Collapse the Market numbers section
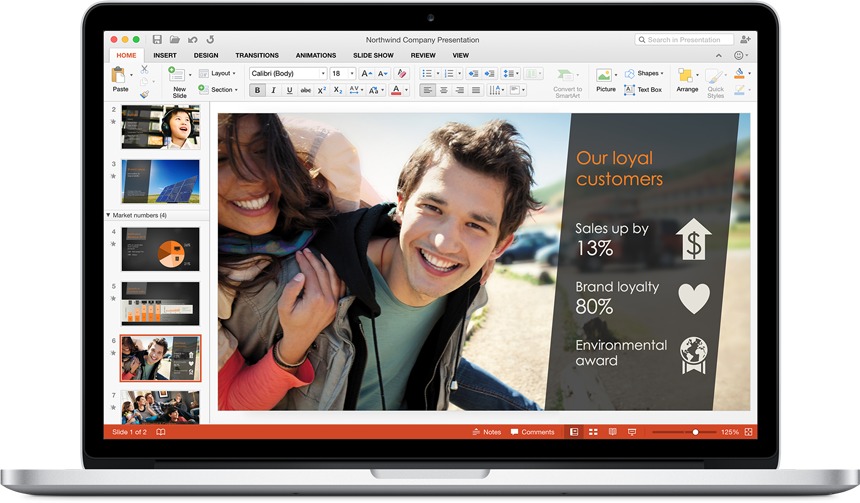The height and width of the screenshot is (503, 860). point(108,215)
